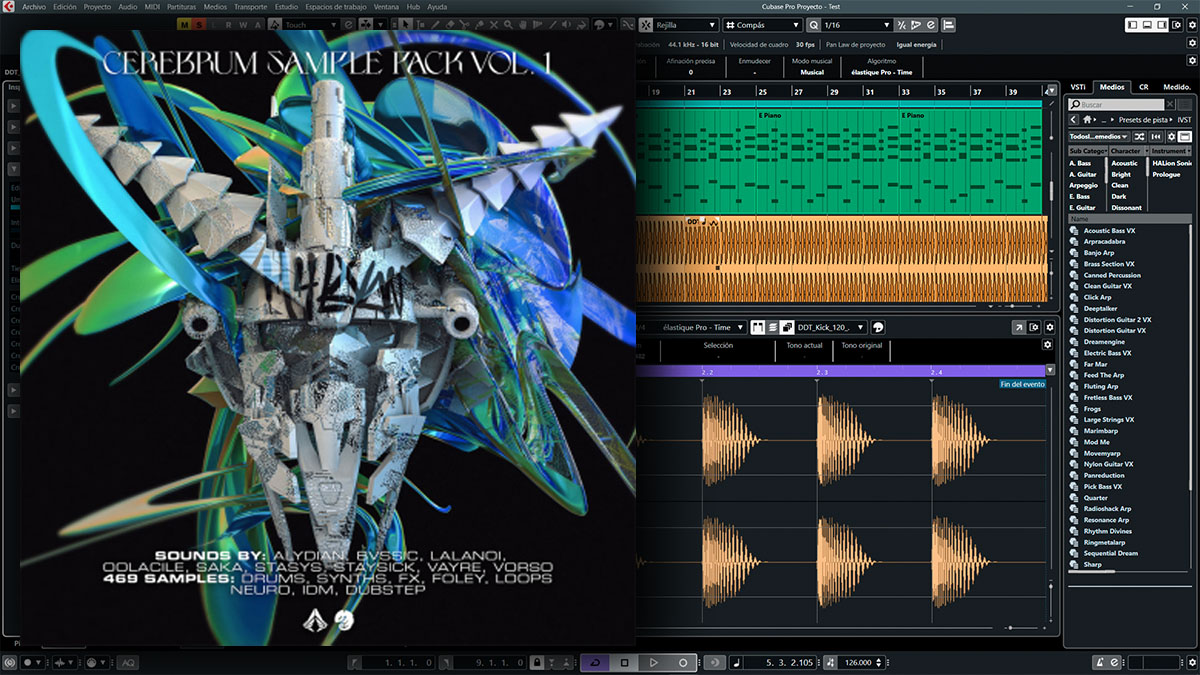Switch to the CR tab

[x=1143, y=87]
